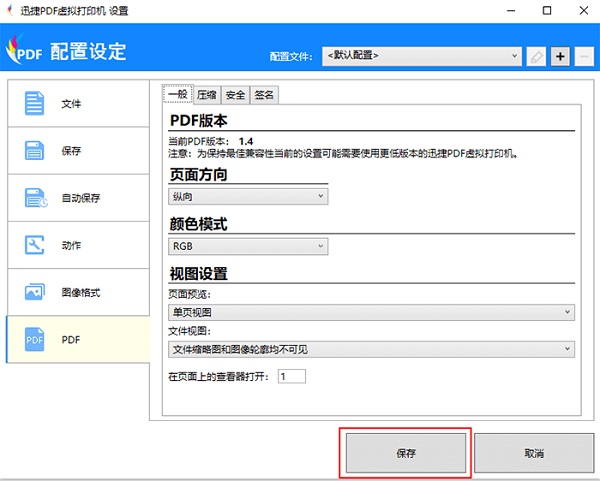This screenshot has height=481, width=600.
Task: Click the 动作 wrench icon in sidebar
Action: point(34,245)
